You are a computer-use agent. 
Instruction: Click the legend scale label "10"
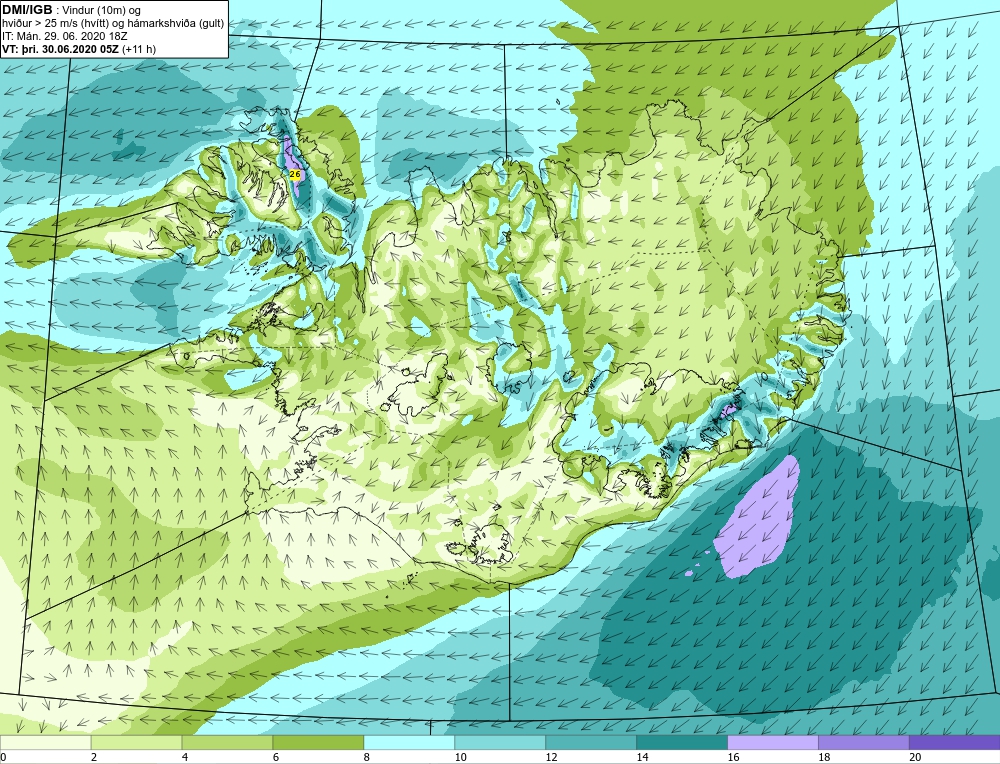coord(460,757)
